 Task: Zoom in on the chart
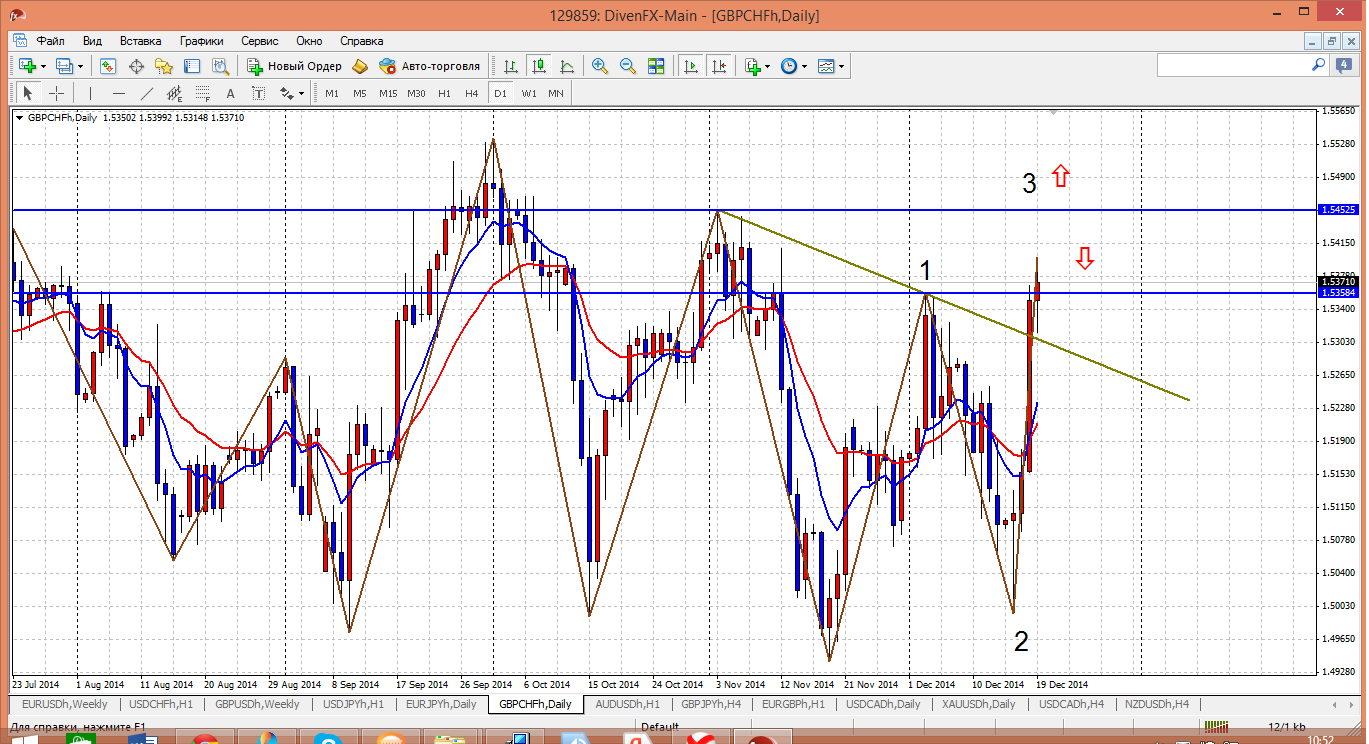(600, 66)
